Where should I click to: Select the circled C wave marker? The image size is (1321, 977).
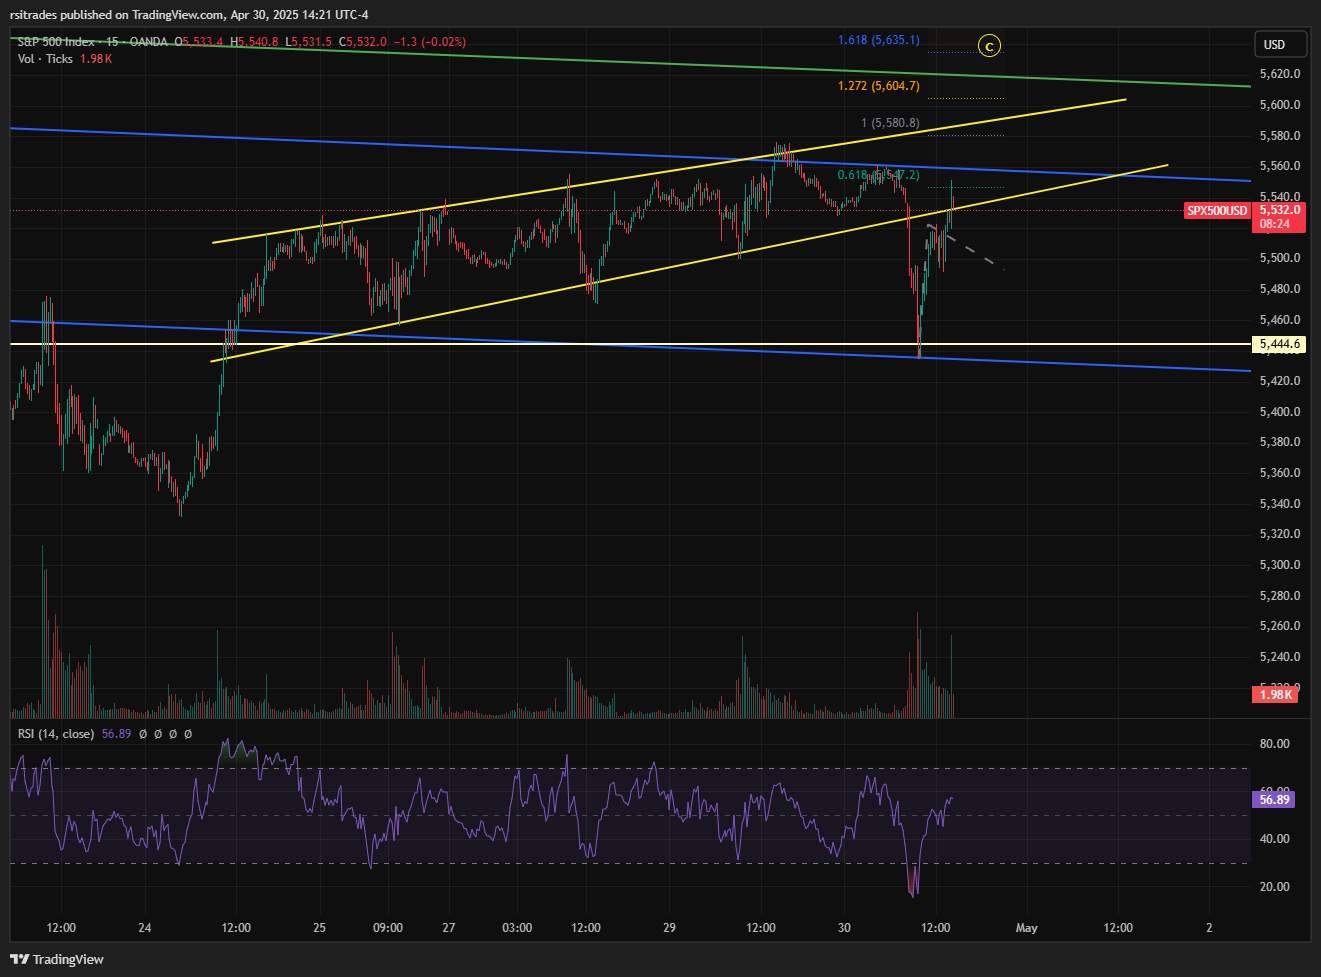click(x=989, y=46)
